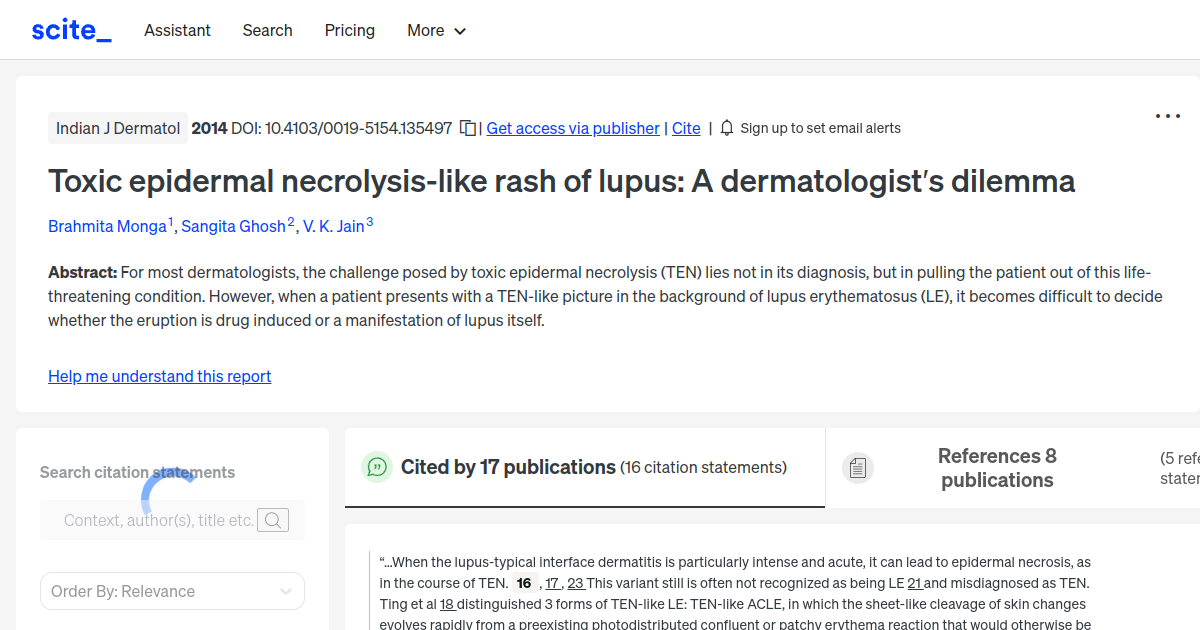1200x630 pixels.
Task: Open the Assistant page
Action: coord(177,30)
